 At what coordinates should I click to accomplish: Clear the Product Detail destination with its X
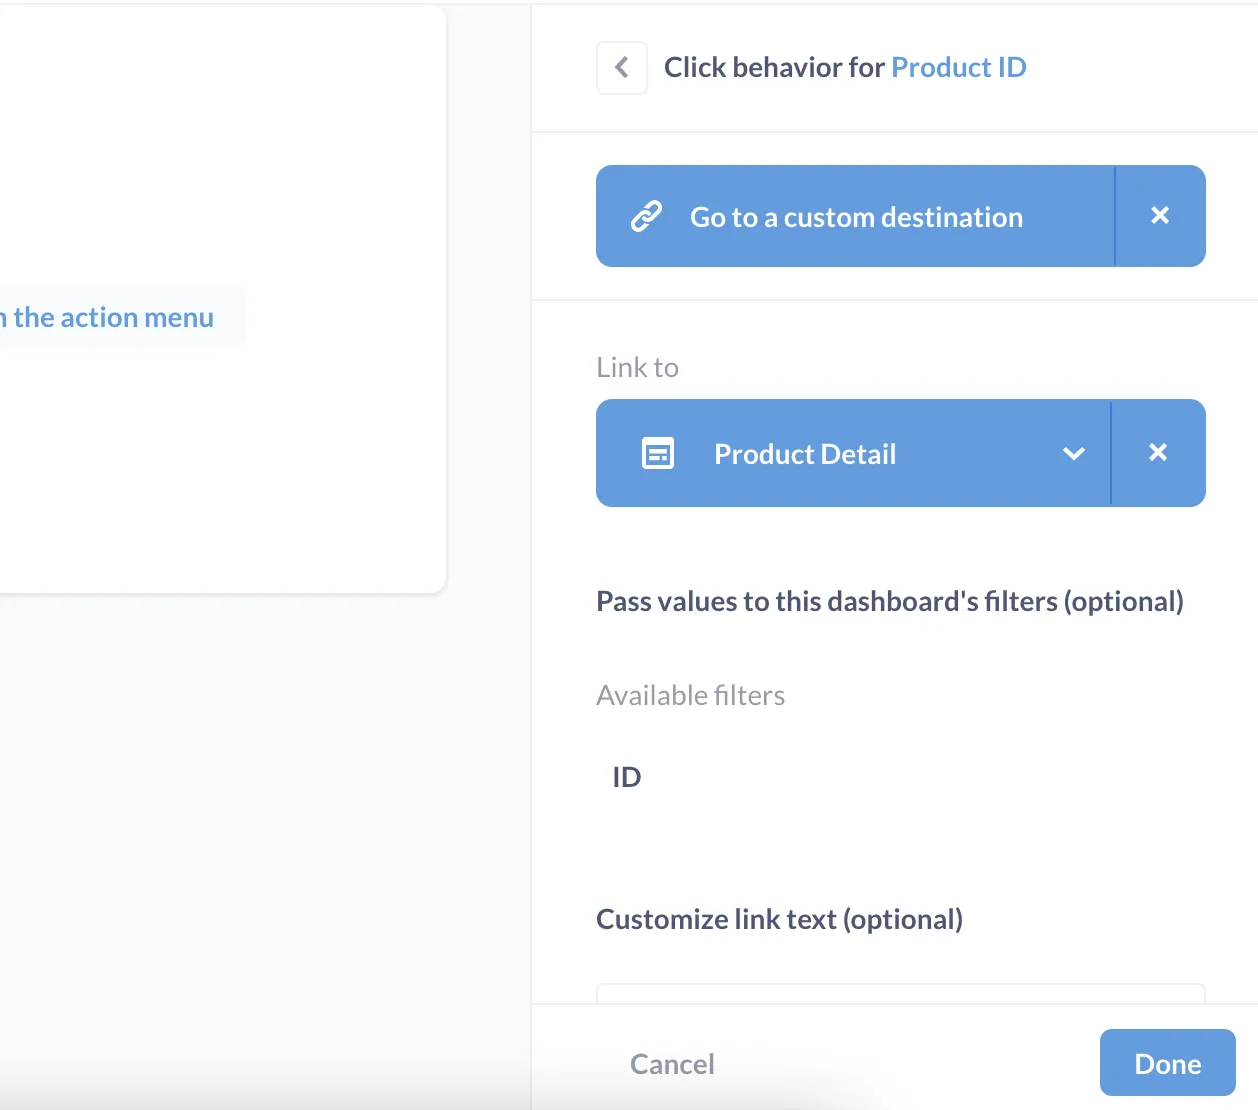1159,453
